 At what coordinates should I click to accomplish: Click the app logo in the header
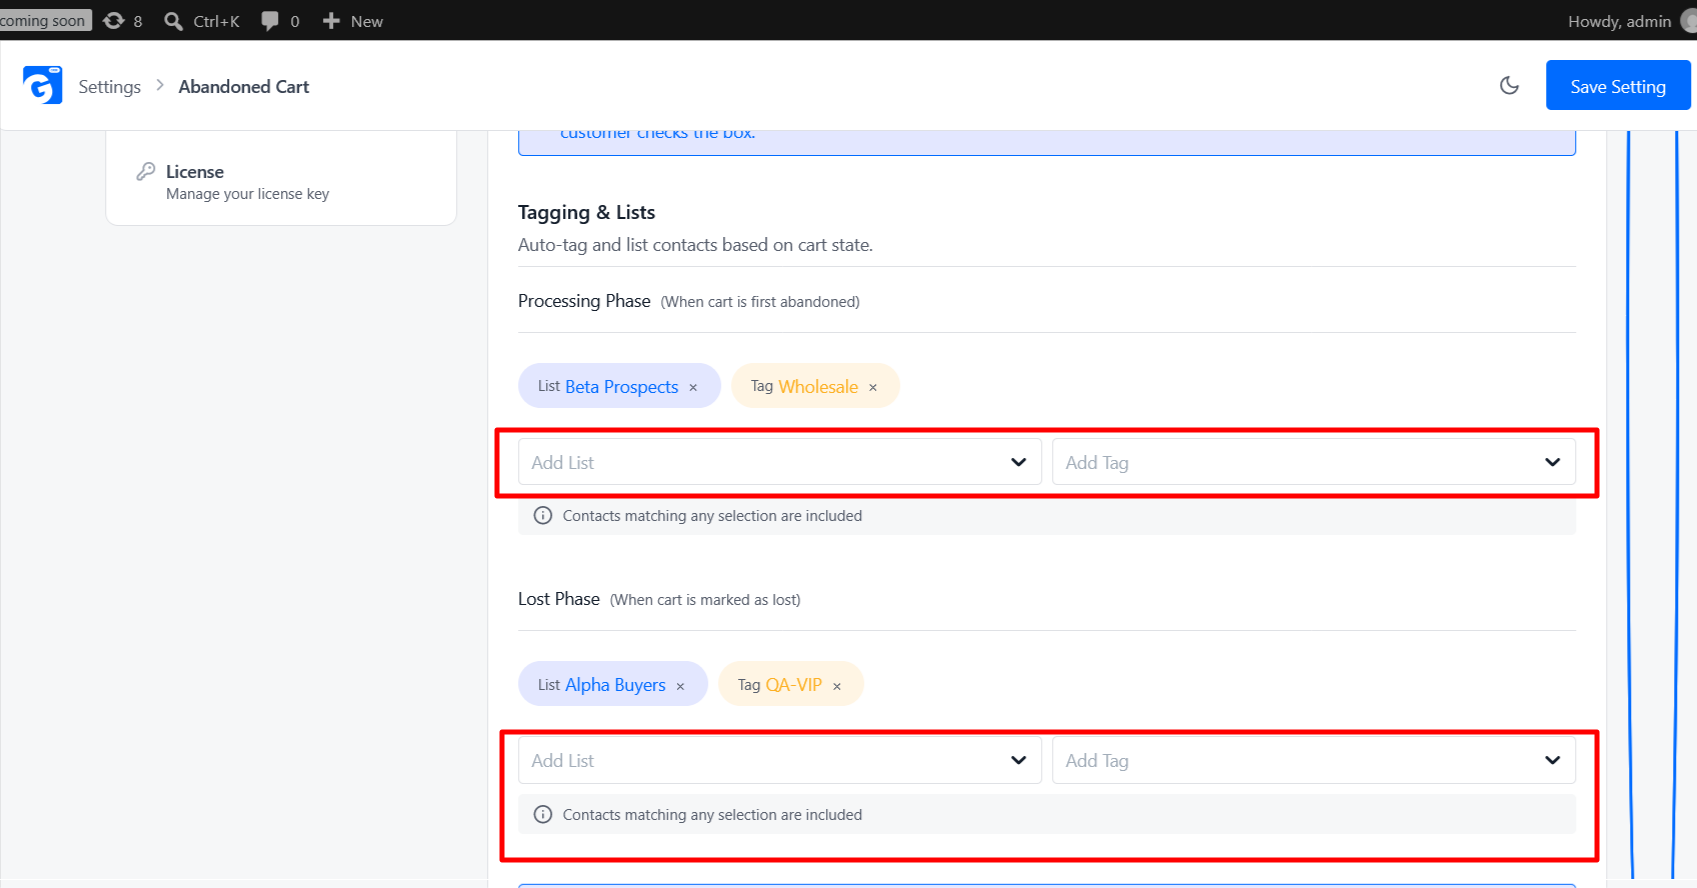click(42, 86)
